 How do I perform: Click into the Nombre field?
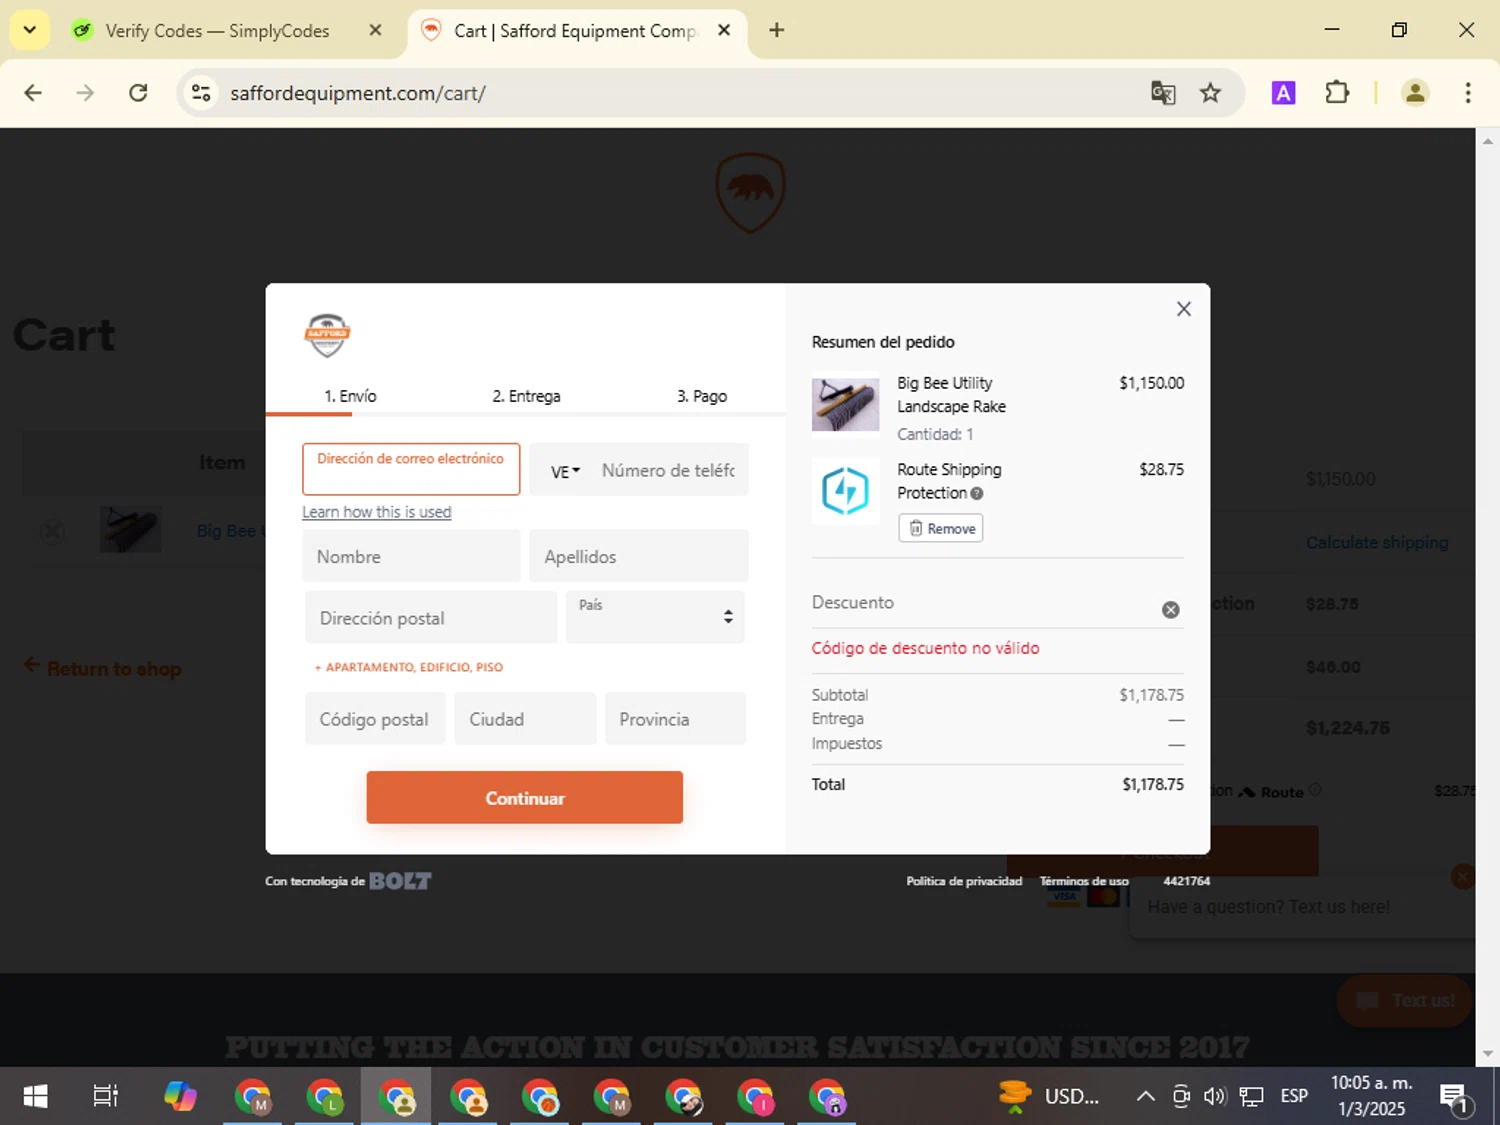[x=411, y=556]
